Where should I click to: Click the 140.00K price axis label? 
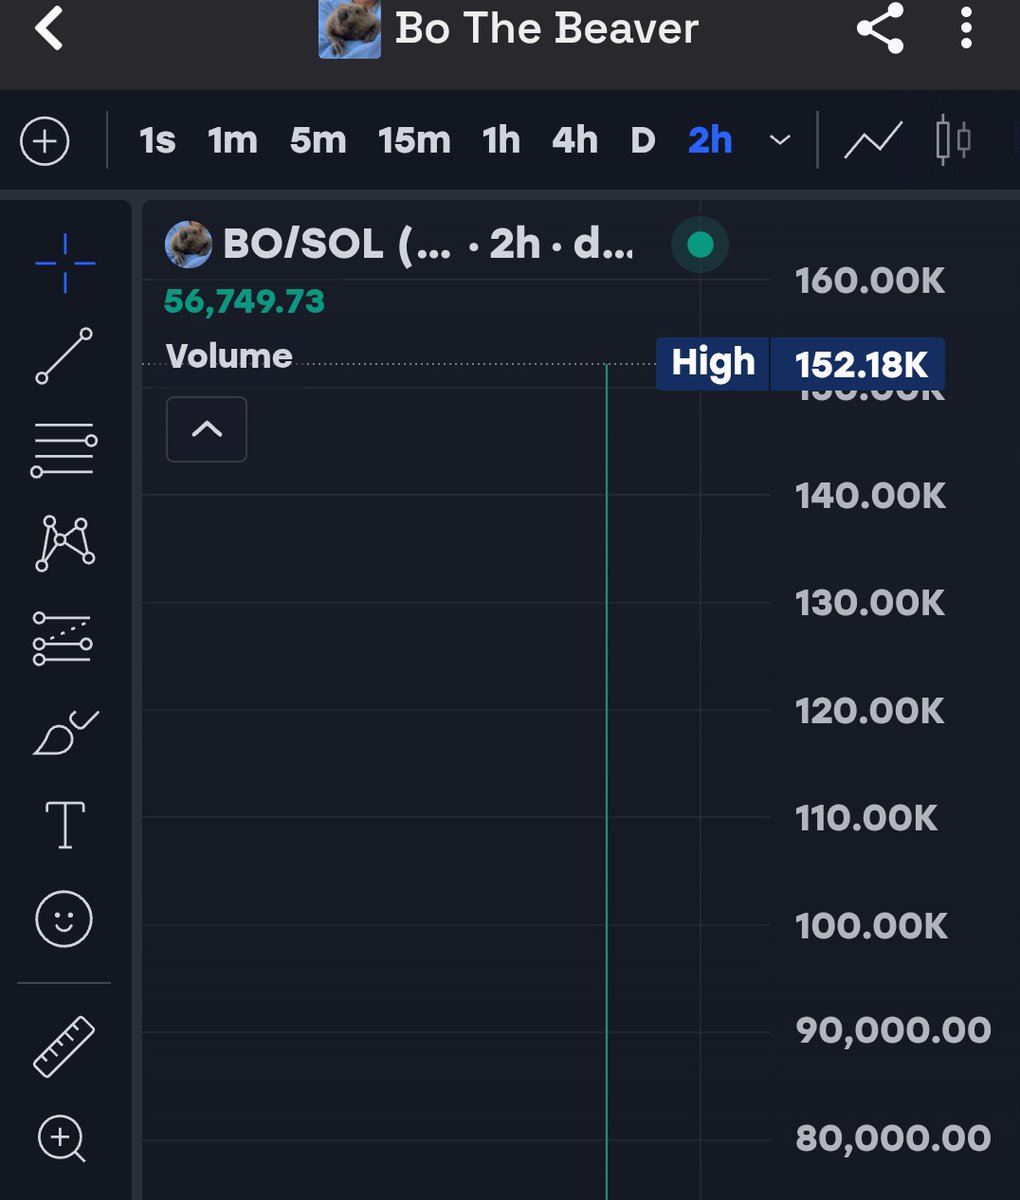tap(870, 496)
